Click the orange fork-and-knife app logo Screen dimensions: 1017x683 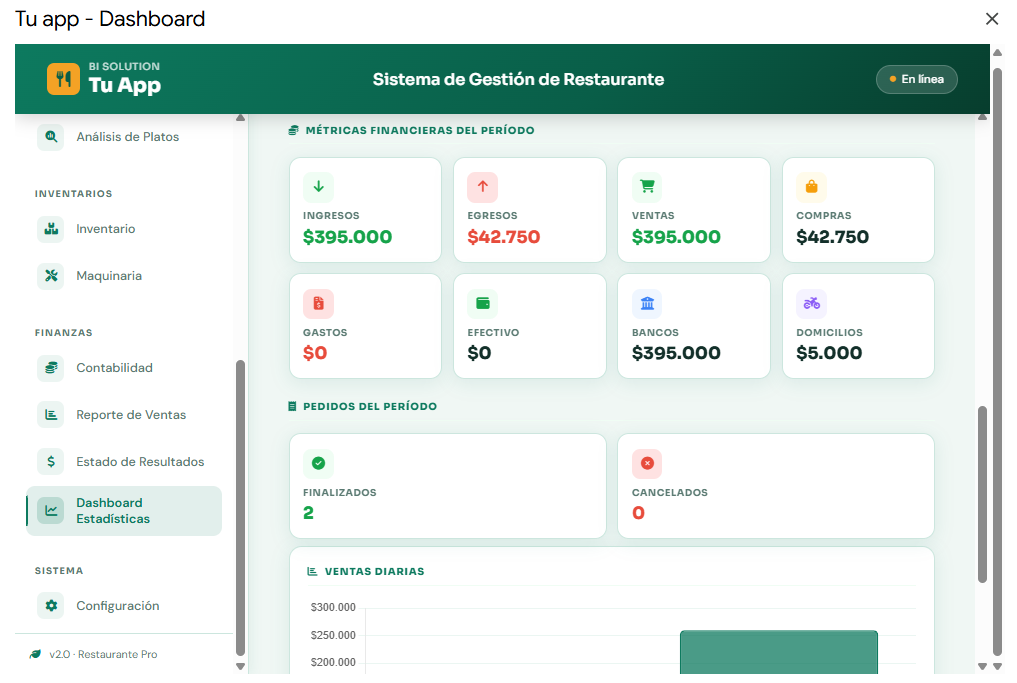point(63,79)
